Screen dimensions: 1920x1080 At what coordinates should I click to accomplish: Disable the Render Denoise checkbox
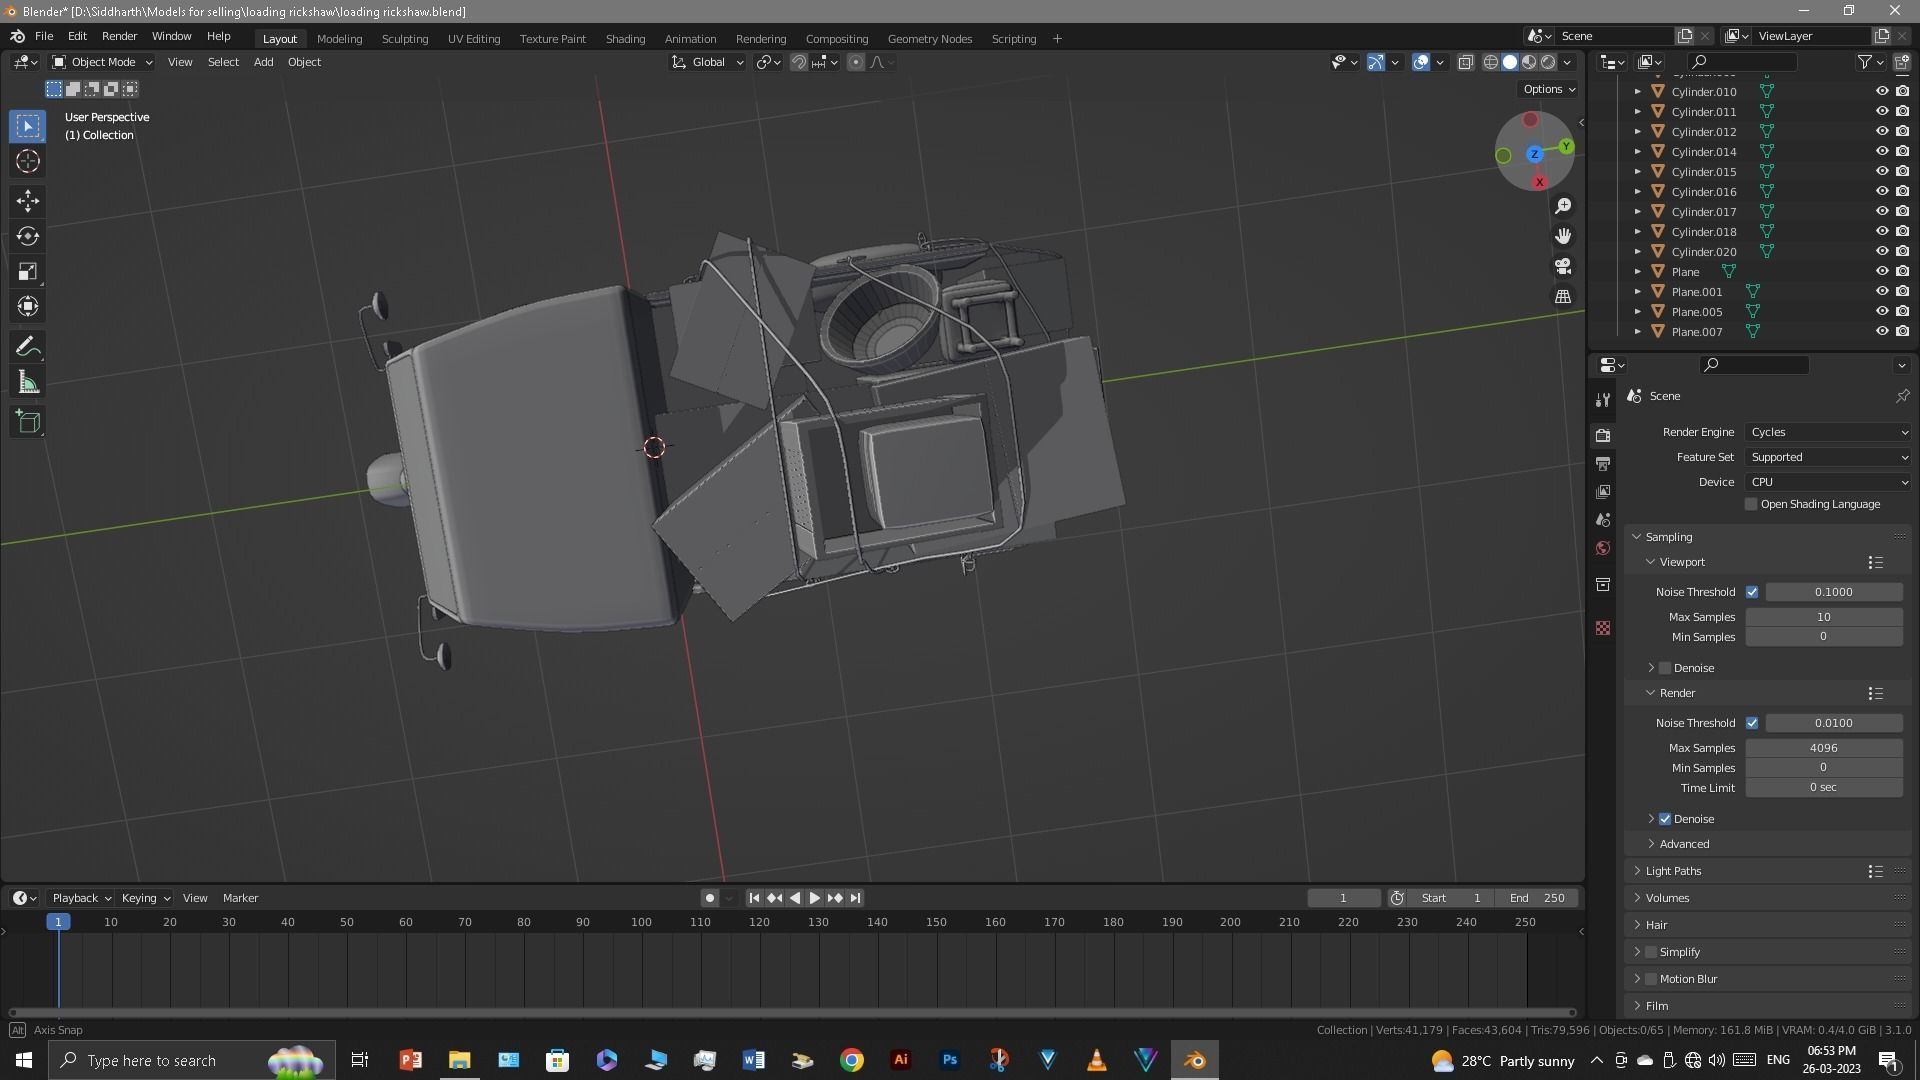[x=1665, y=819]
